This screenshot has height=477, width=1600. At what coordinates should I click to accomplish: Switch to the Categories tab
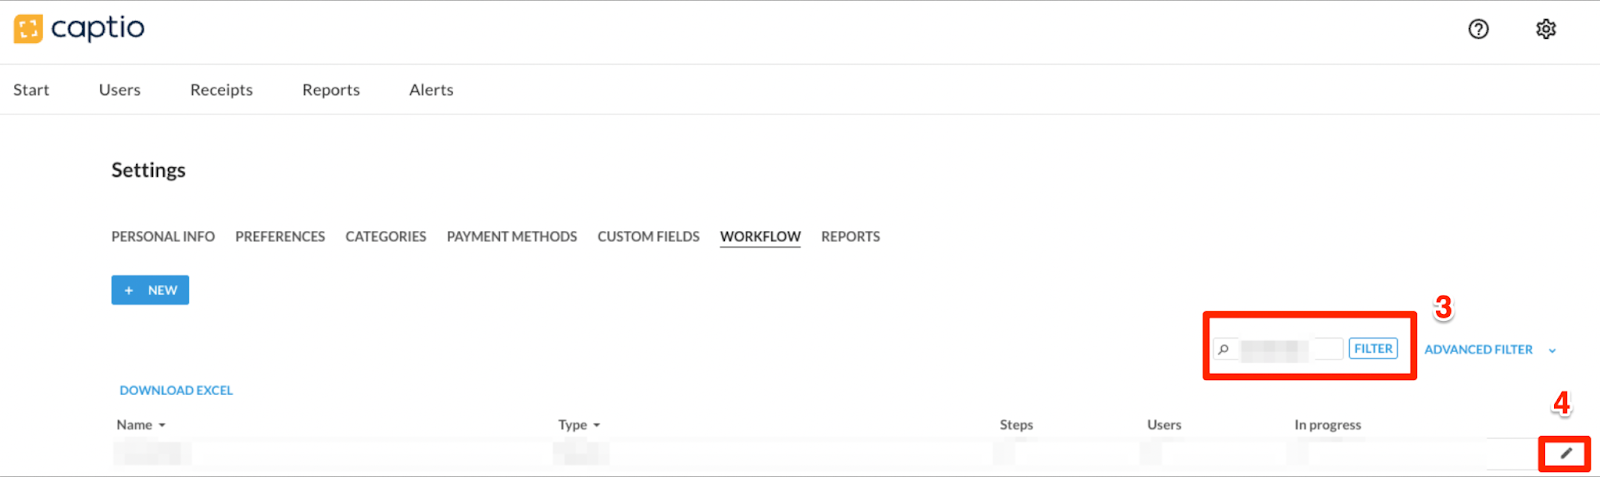[386, 237]
